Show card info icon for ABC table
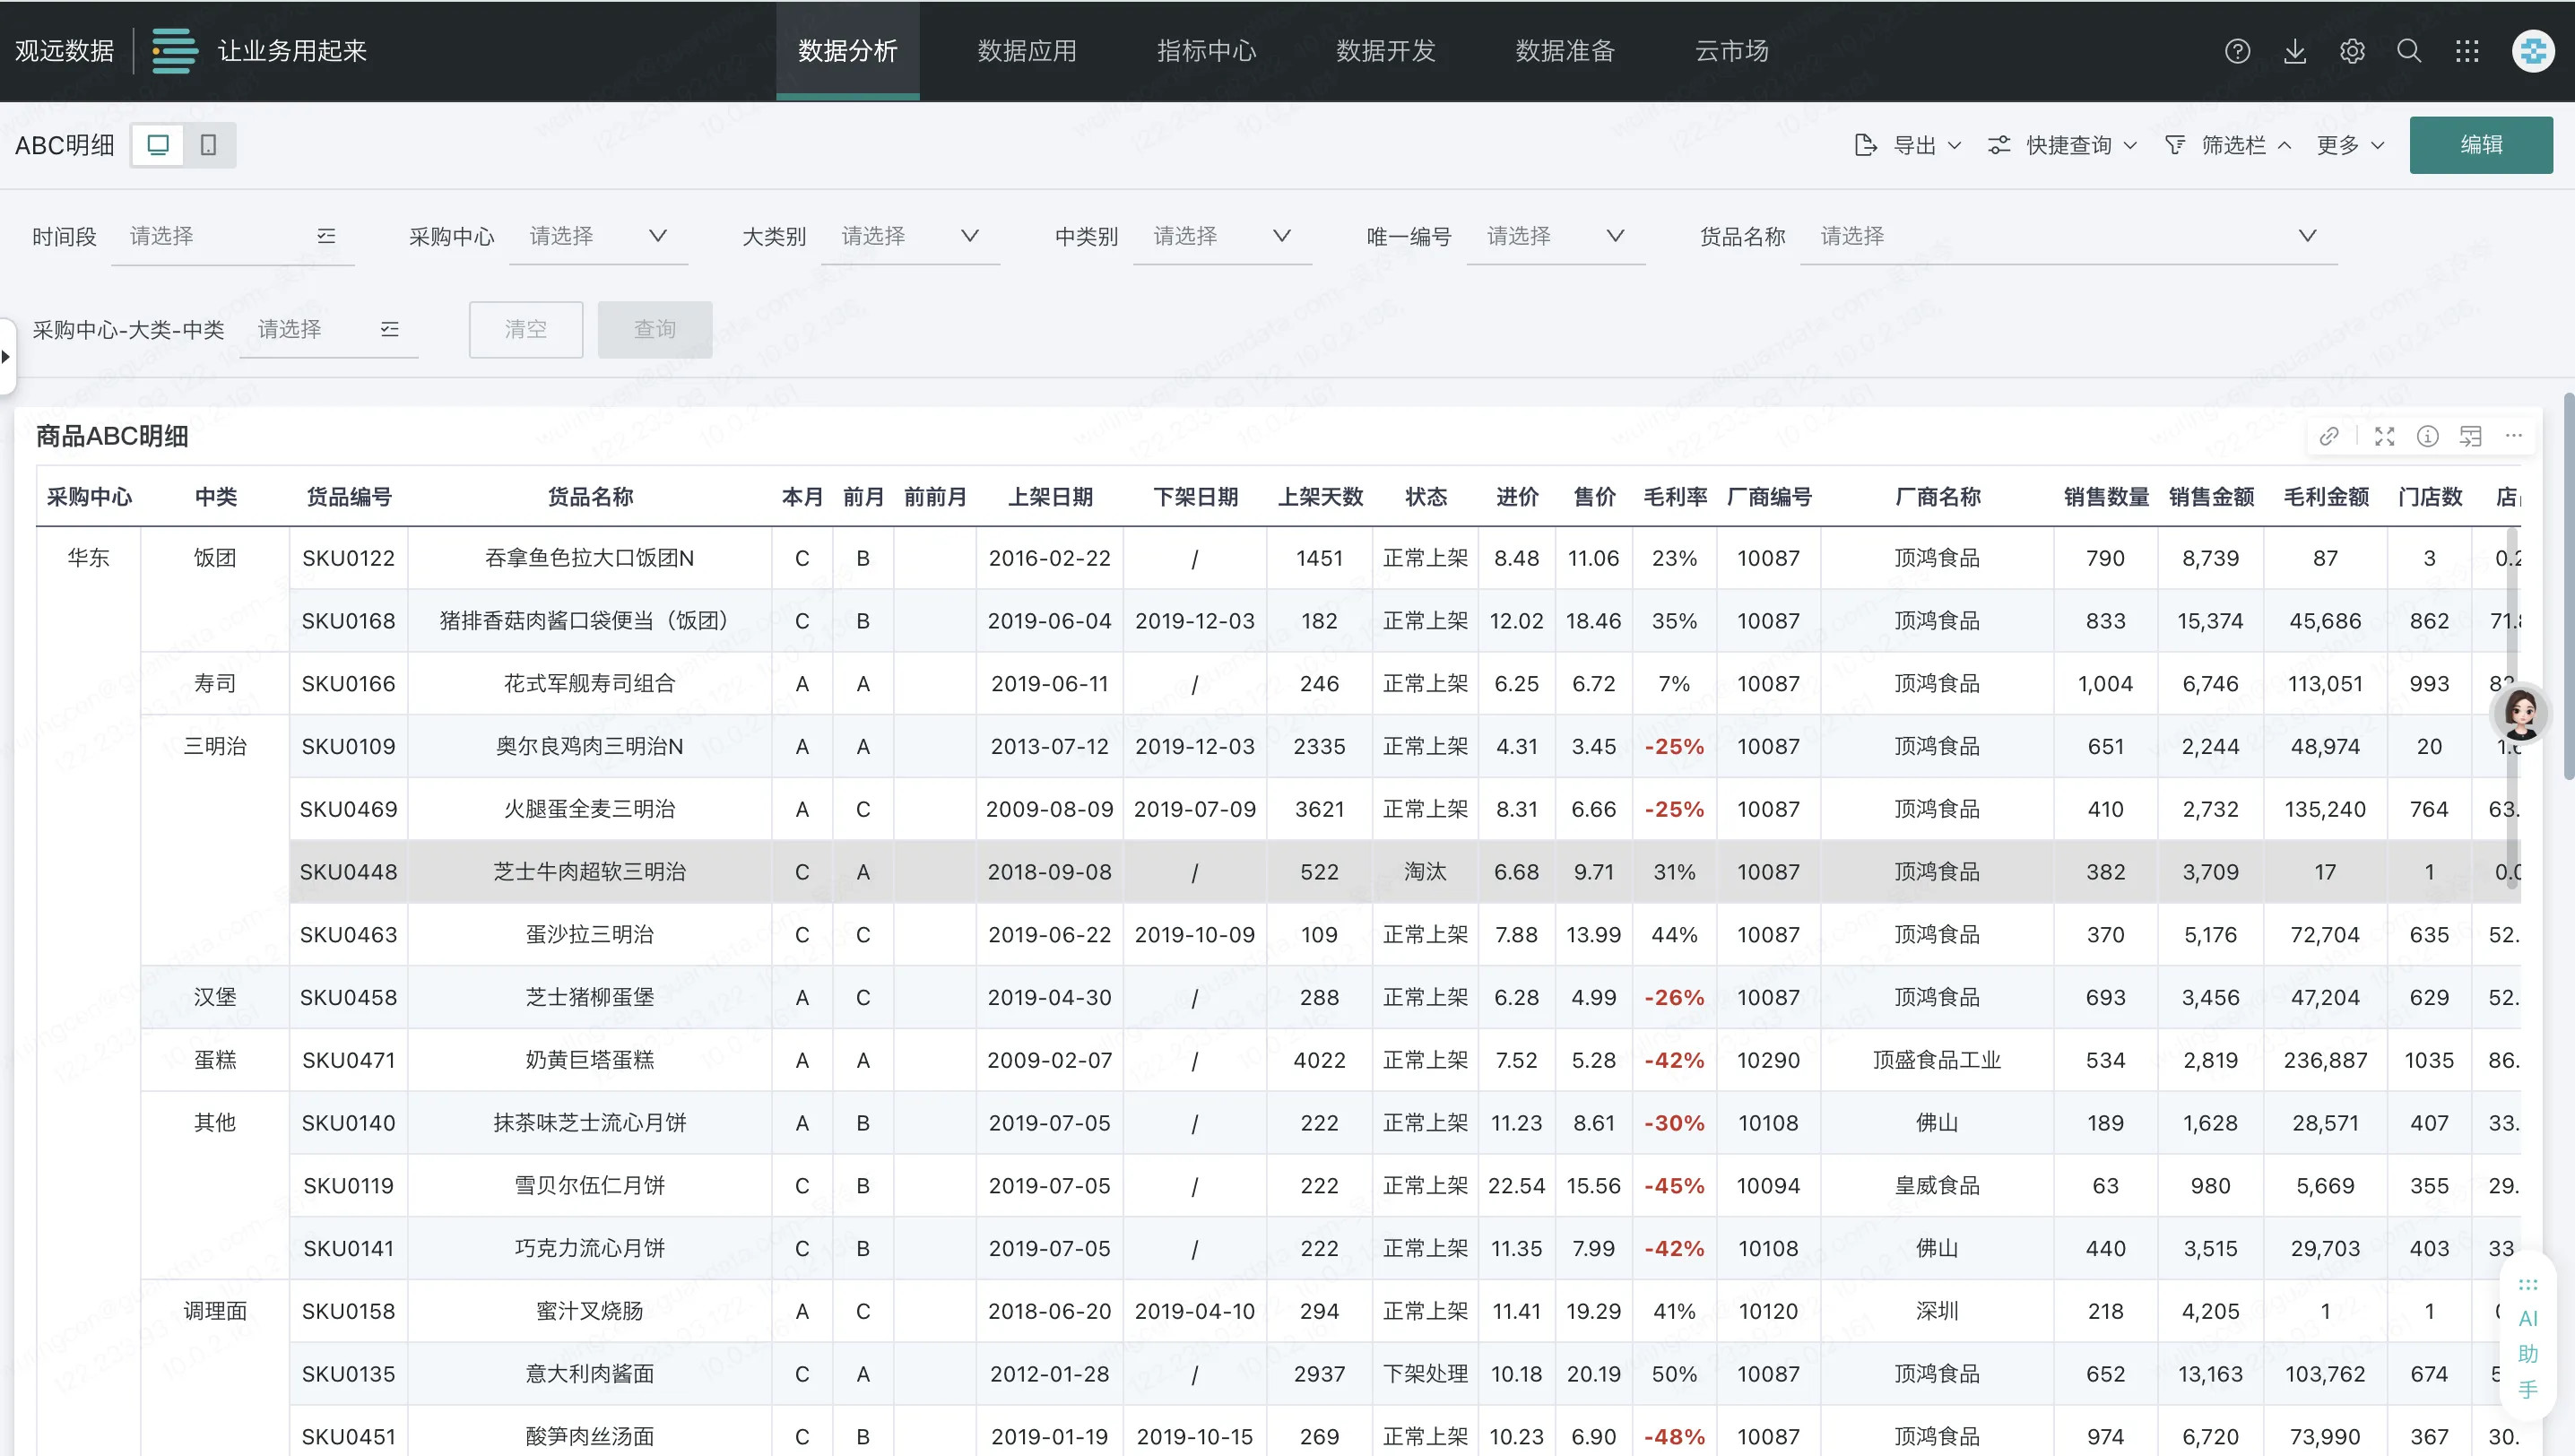The height and width of the screenshot is (1456, 2575). click(2428, 436)
